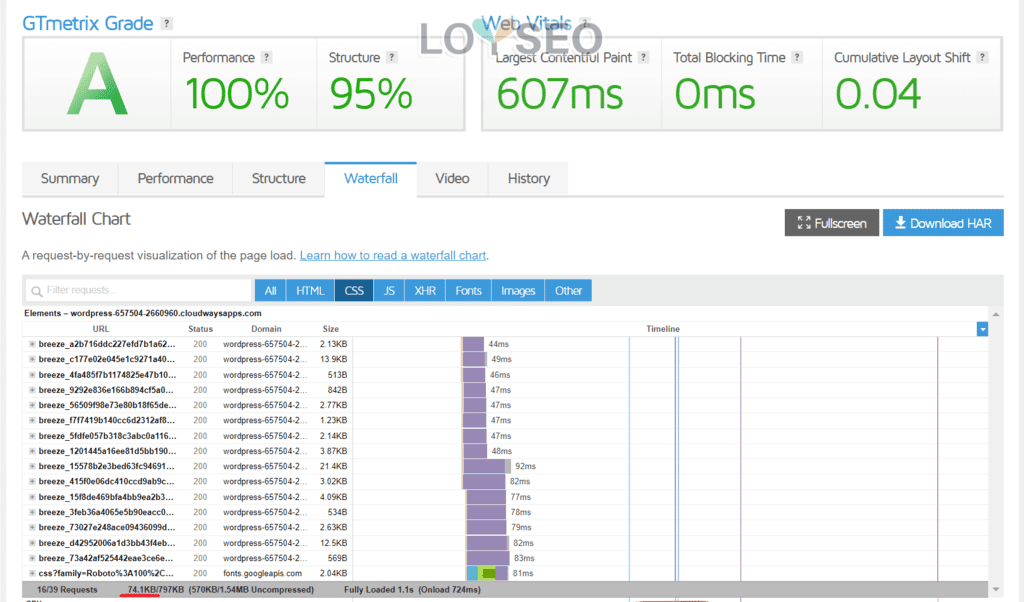Click the Download HAR button
This screenshot has height=602, width=1024.
click(943, 223)
